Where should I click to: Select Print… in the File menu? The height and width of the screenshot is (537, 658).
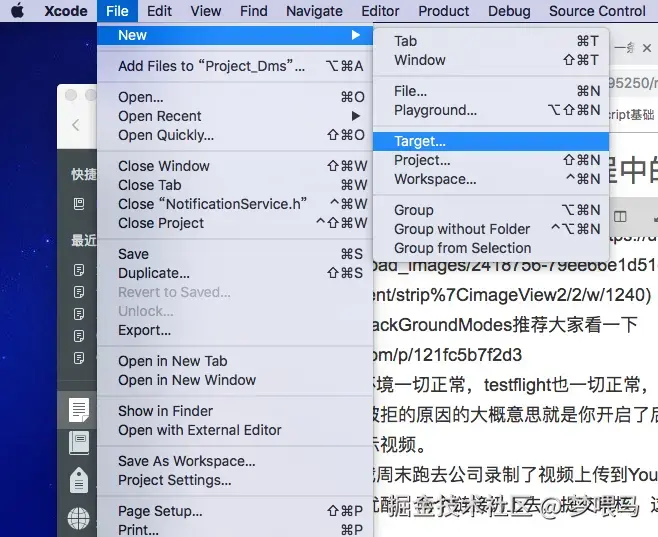[x=235, y=530]
